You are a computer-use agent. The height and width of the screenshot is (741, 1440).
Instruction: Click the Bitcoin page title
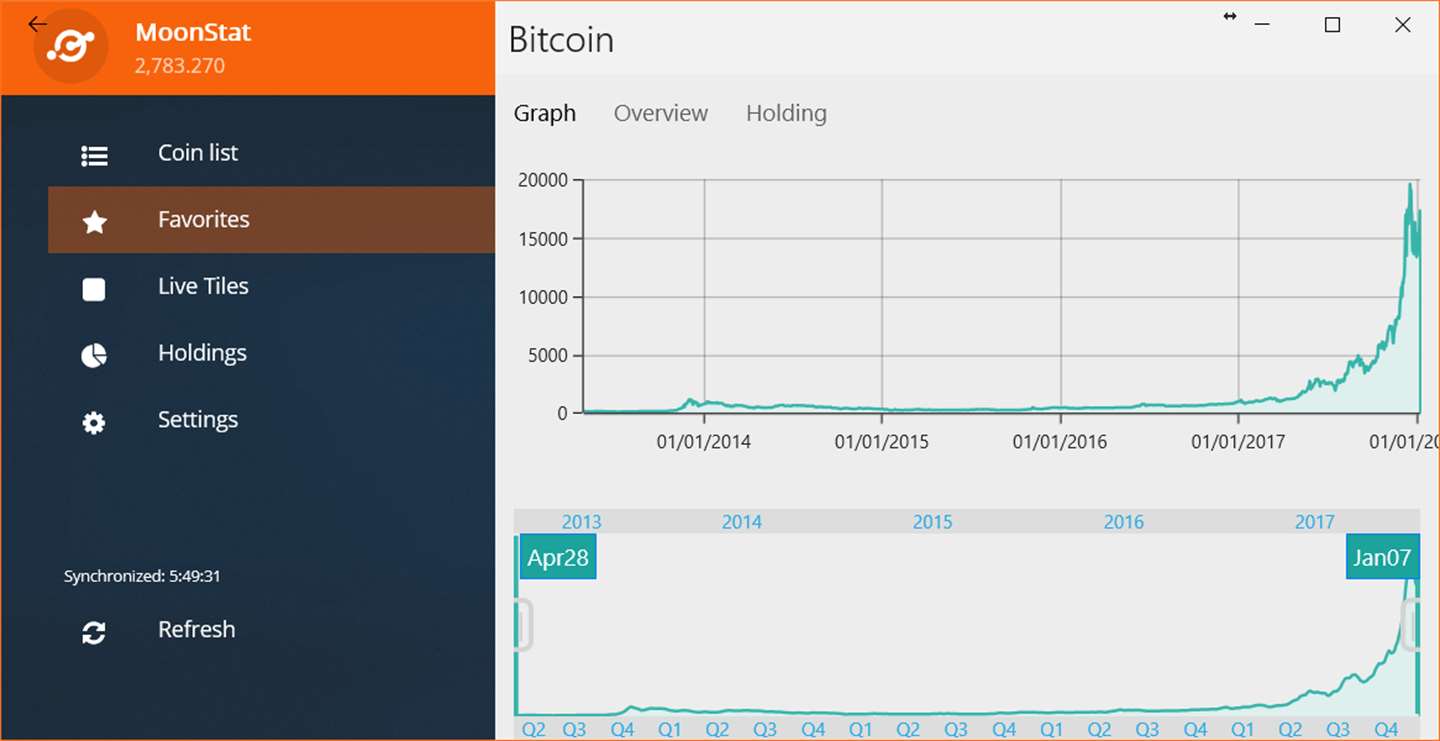click(561, 40)
